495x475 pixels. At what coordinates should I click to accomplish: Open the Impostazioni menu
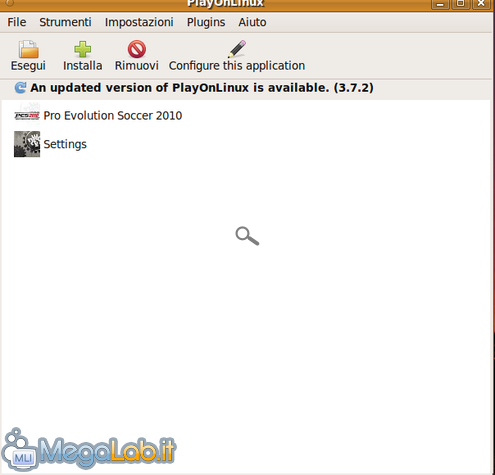pyautogui.click(x=139, y=22)
